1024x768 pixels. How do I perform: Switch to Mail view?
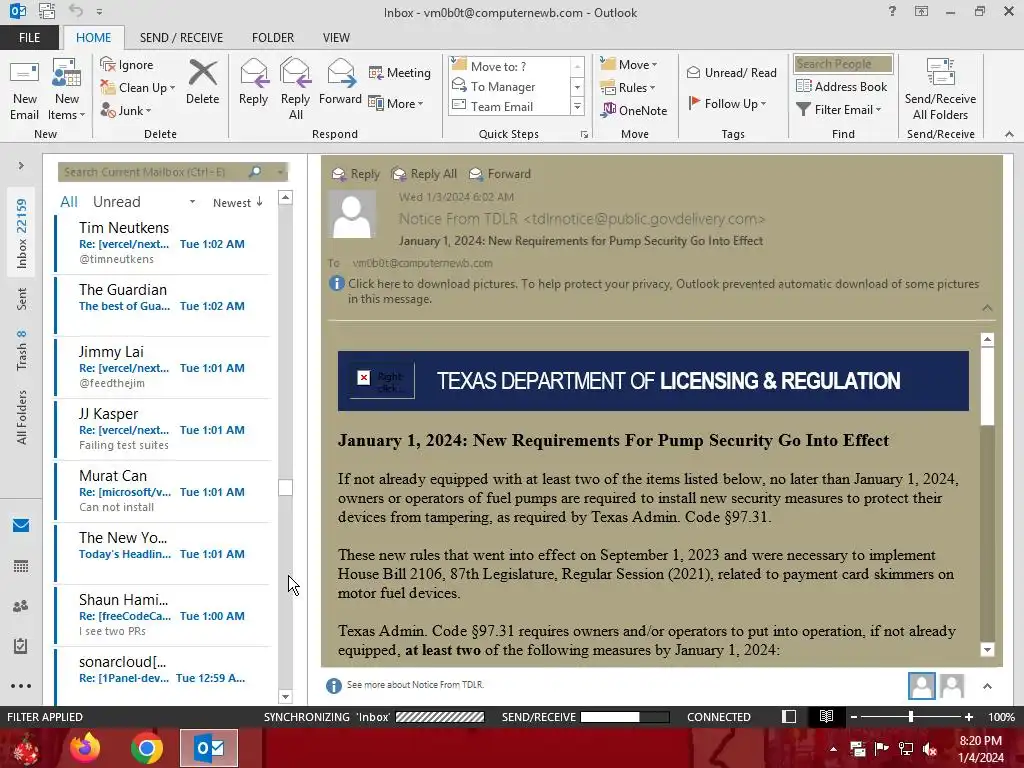coord(21,526)
